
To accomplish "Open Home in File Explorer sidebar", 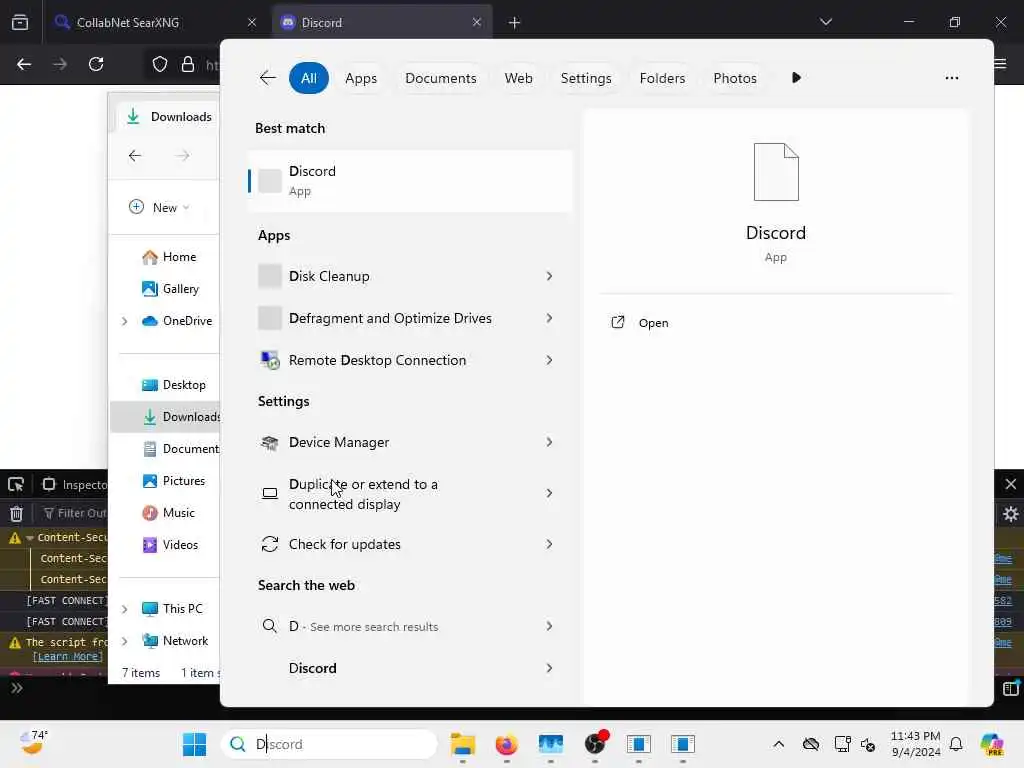I will tap(170, 257).
